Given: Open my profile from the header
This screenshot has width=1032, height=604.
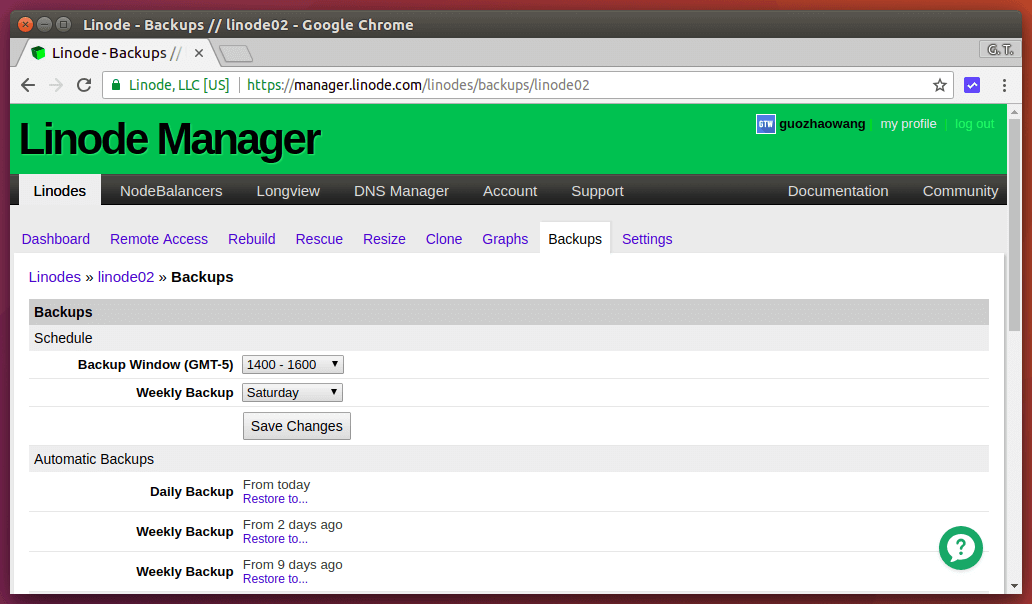Looking at the screenshot, I should tap(908, 123).
